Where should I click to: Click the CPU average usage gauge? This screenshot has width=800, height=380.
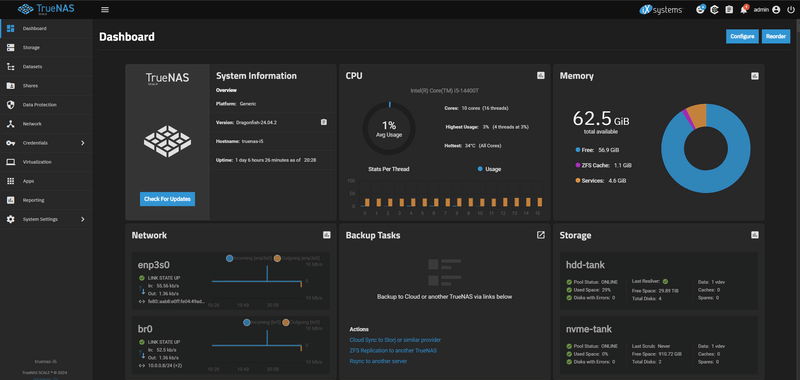coord(389,129)
